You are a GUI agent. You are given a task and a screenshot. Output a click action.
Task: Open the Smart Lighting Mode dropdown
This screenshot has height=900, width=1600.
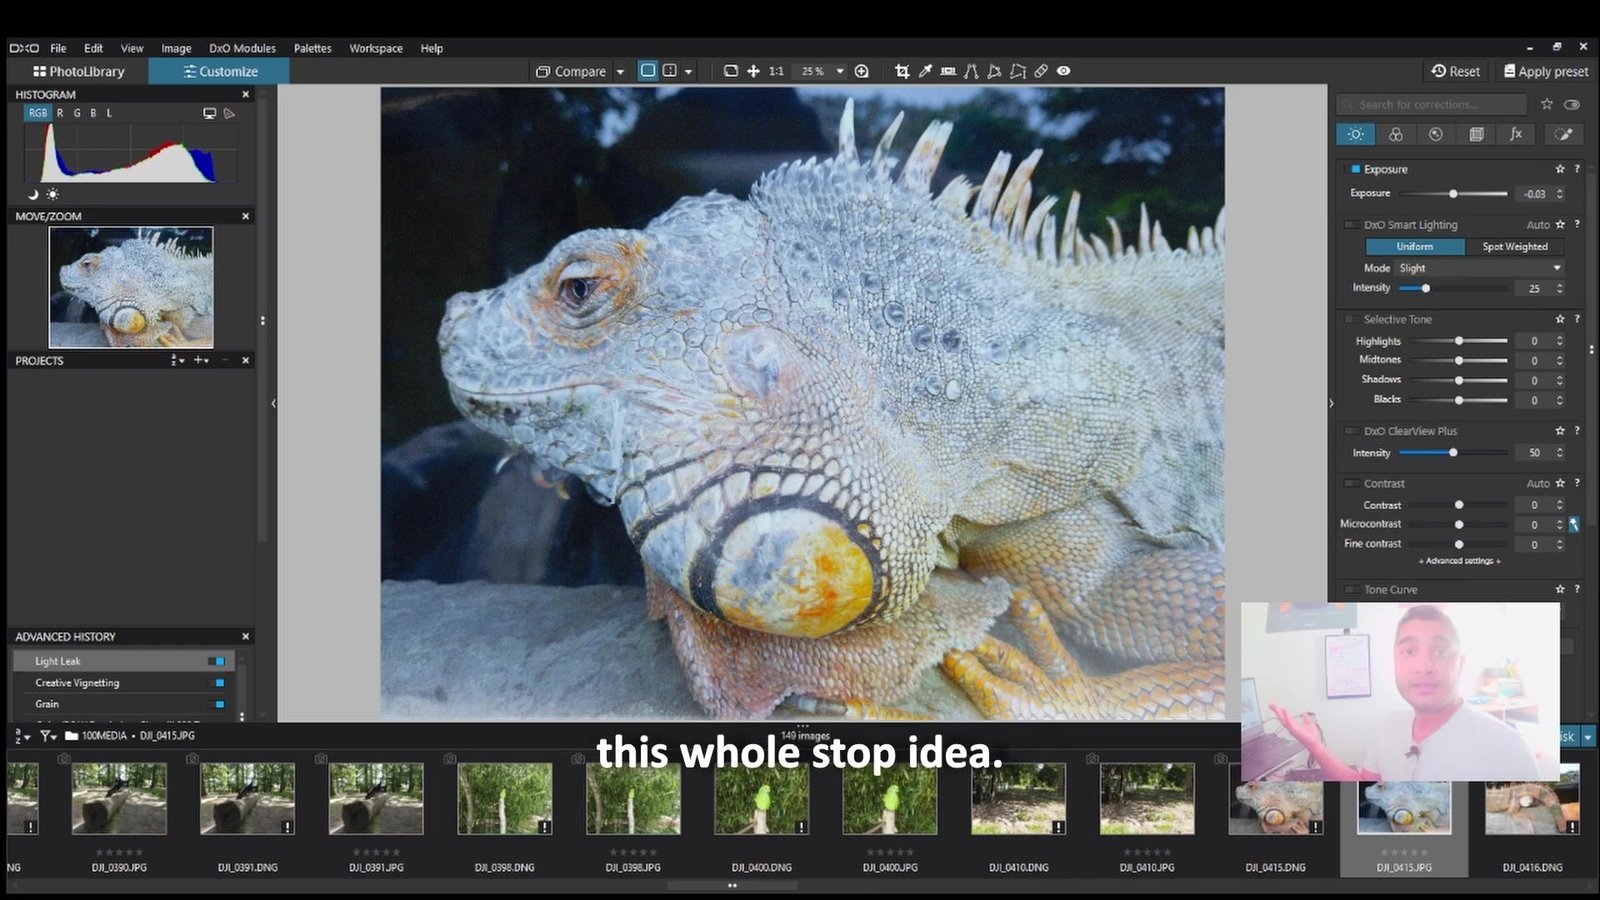1480,268
